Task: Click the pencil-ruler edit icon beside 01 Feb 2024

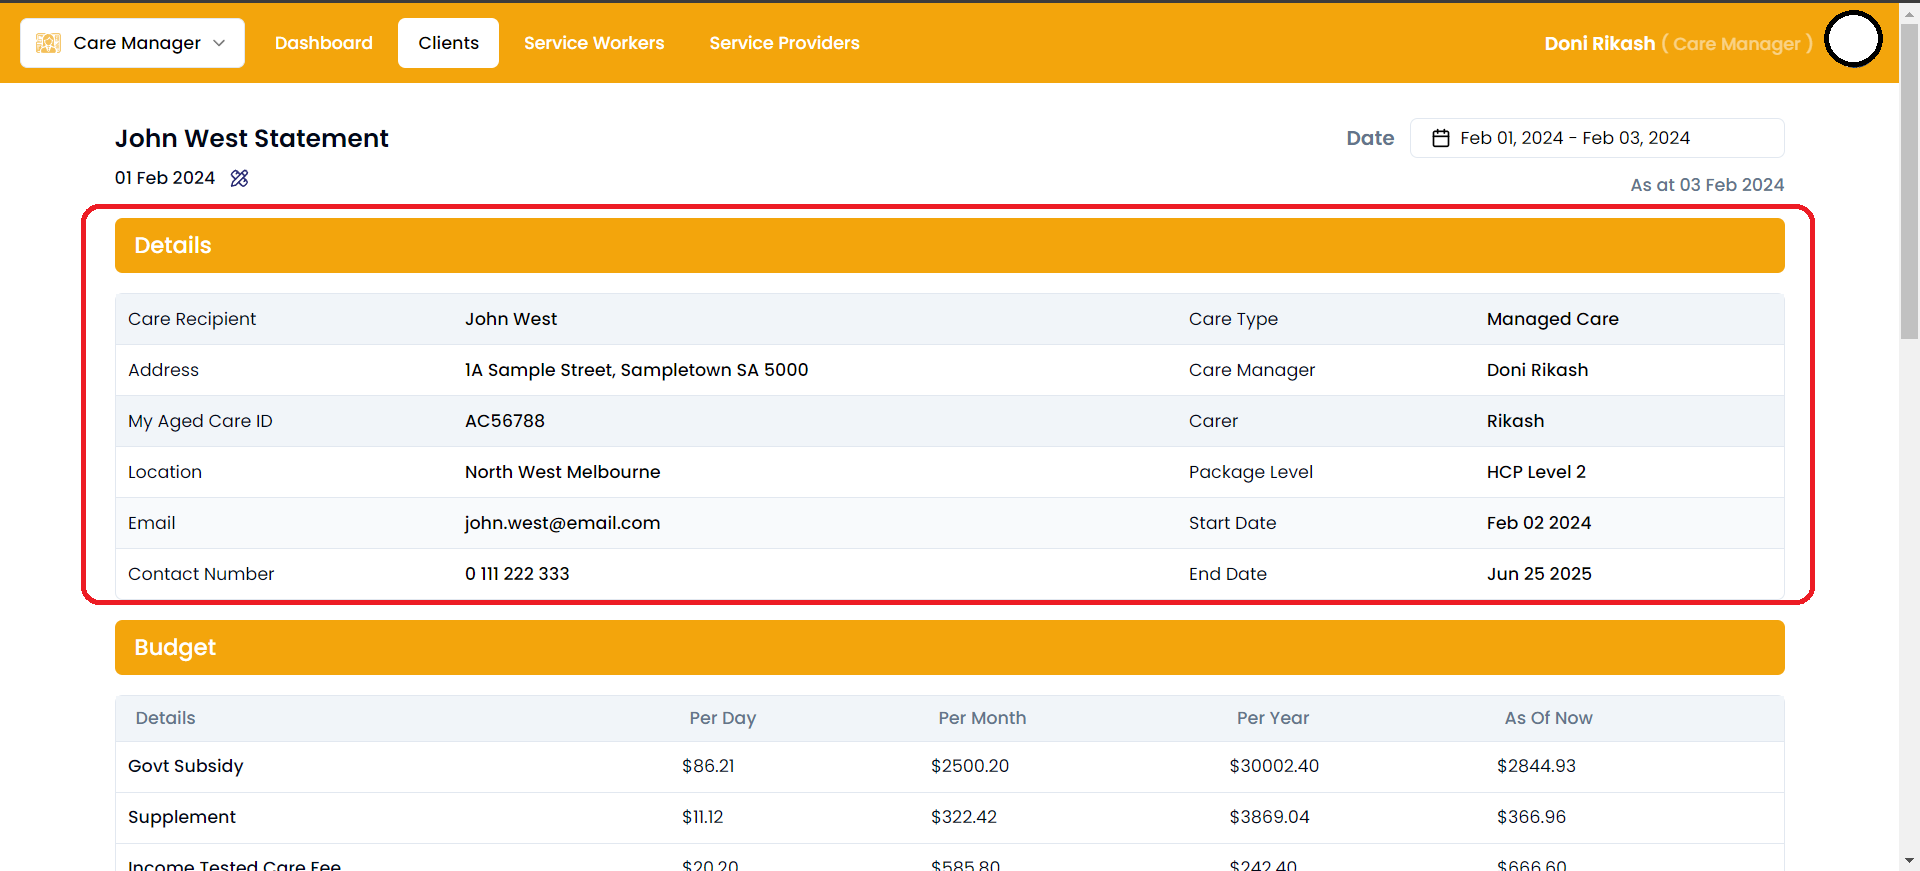Action: point(239,178)
